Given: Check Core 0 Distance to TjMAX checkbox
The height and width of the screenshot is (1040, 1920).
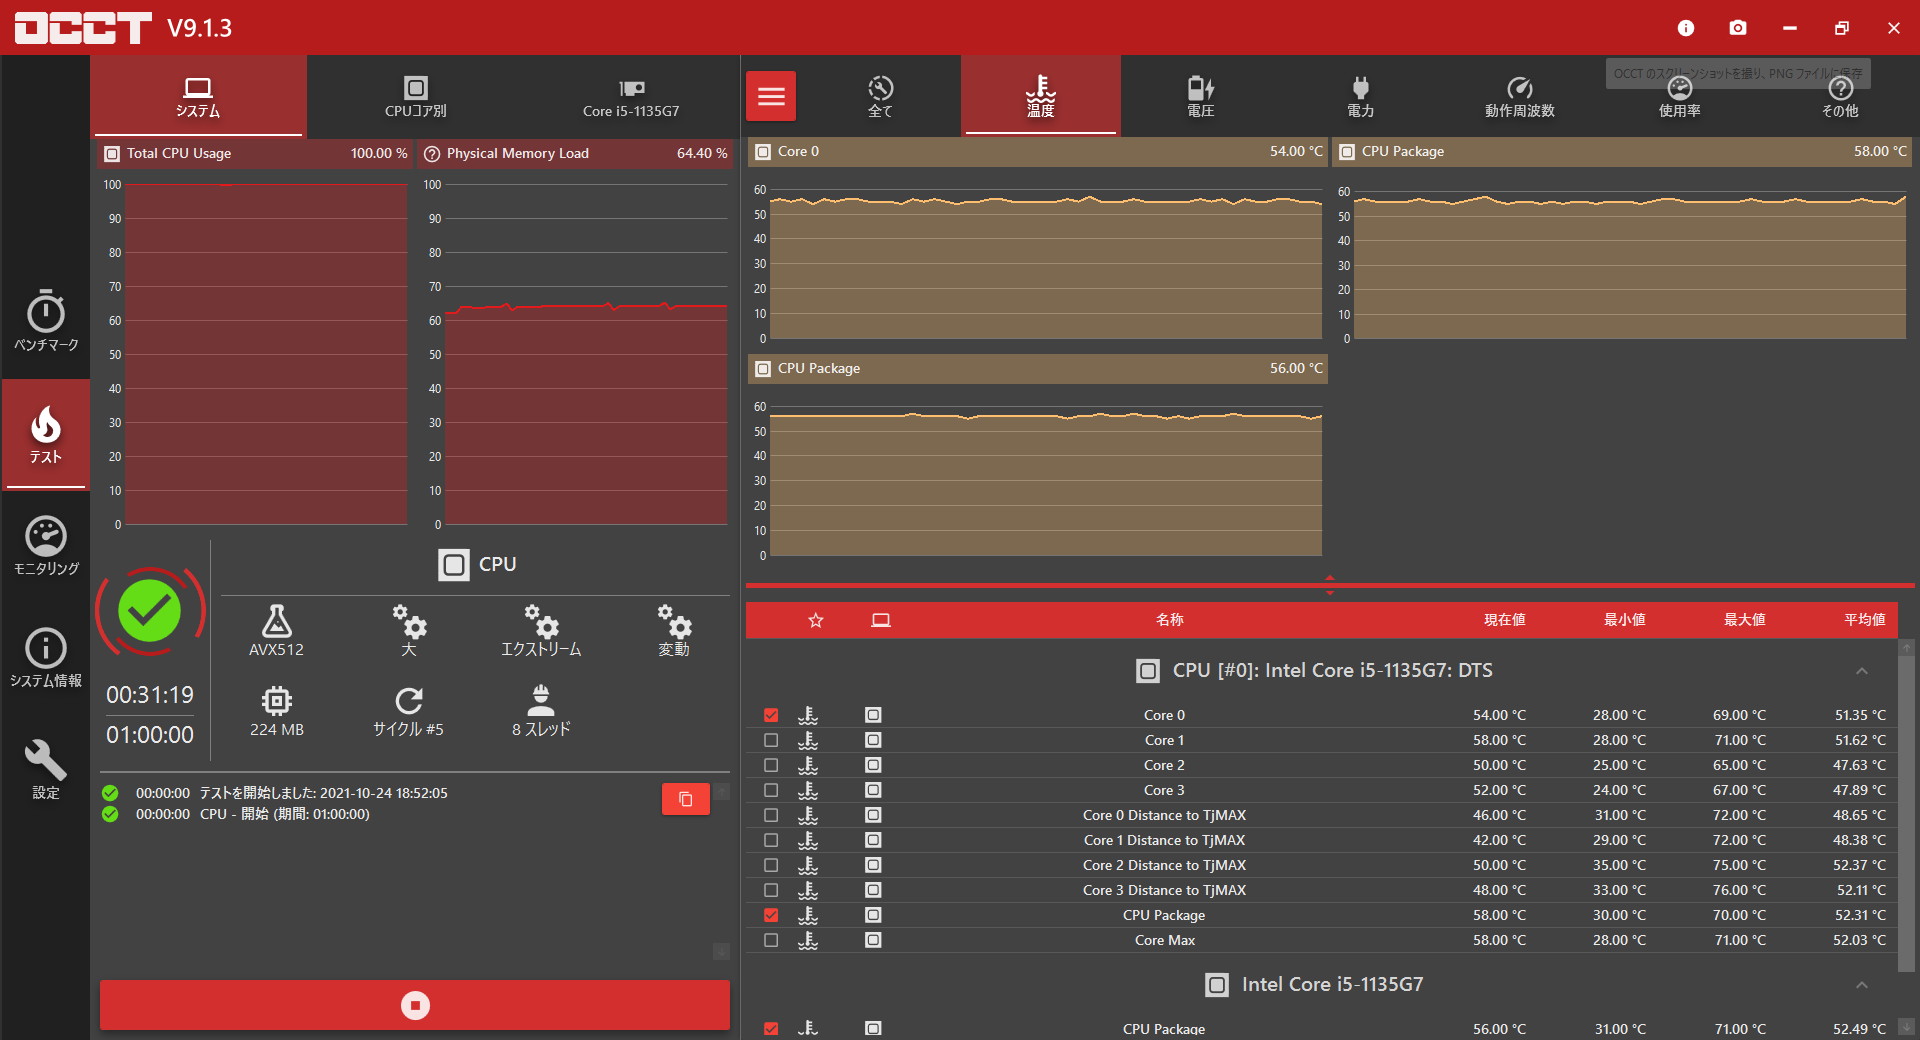Looking at the screenshot, I should (x=771, y=815).
